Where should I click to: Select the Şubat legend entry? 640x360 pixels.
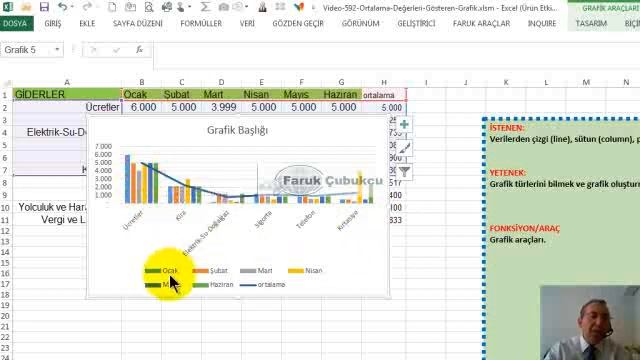point(210,271)
